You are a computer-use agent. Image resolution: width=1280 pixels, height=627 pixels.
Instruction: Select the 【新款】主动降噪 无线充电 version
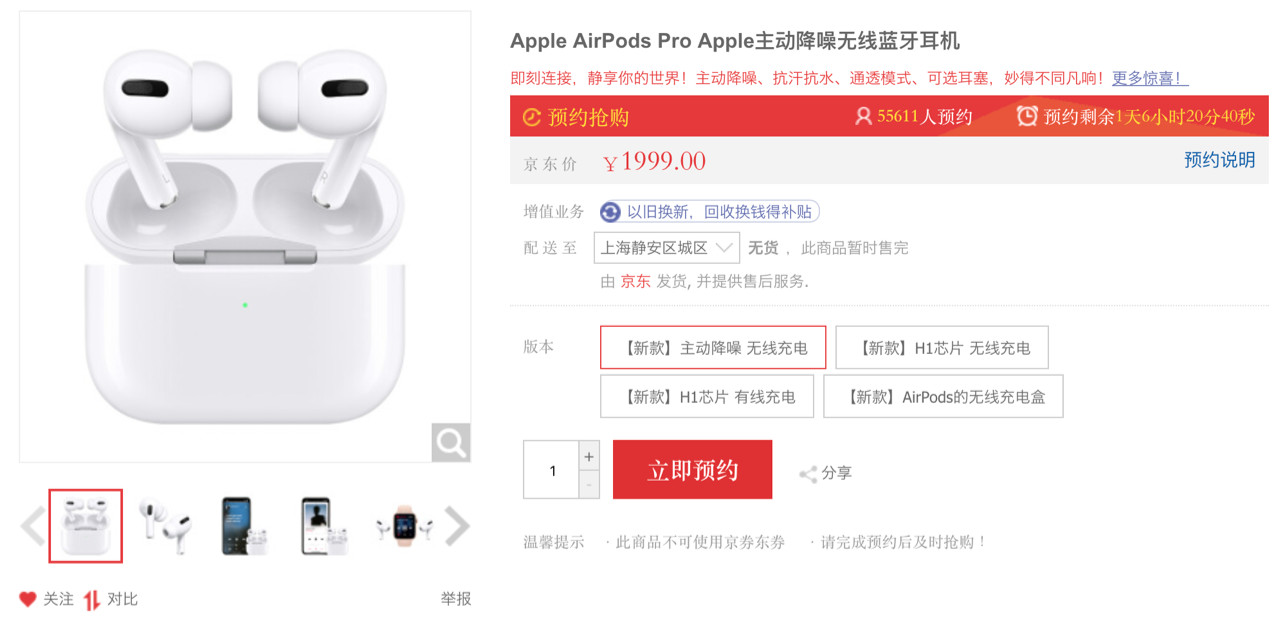point(712,346)
